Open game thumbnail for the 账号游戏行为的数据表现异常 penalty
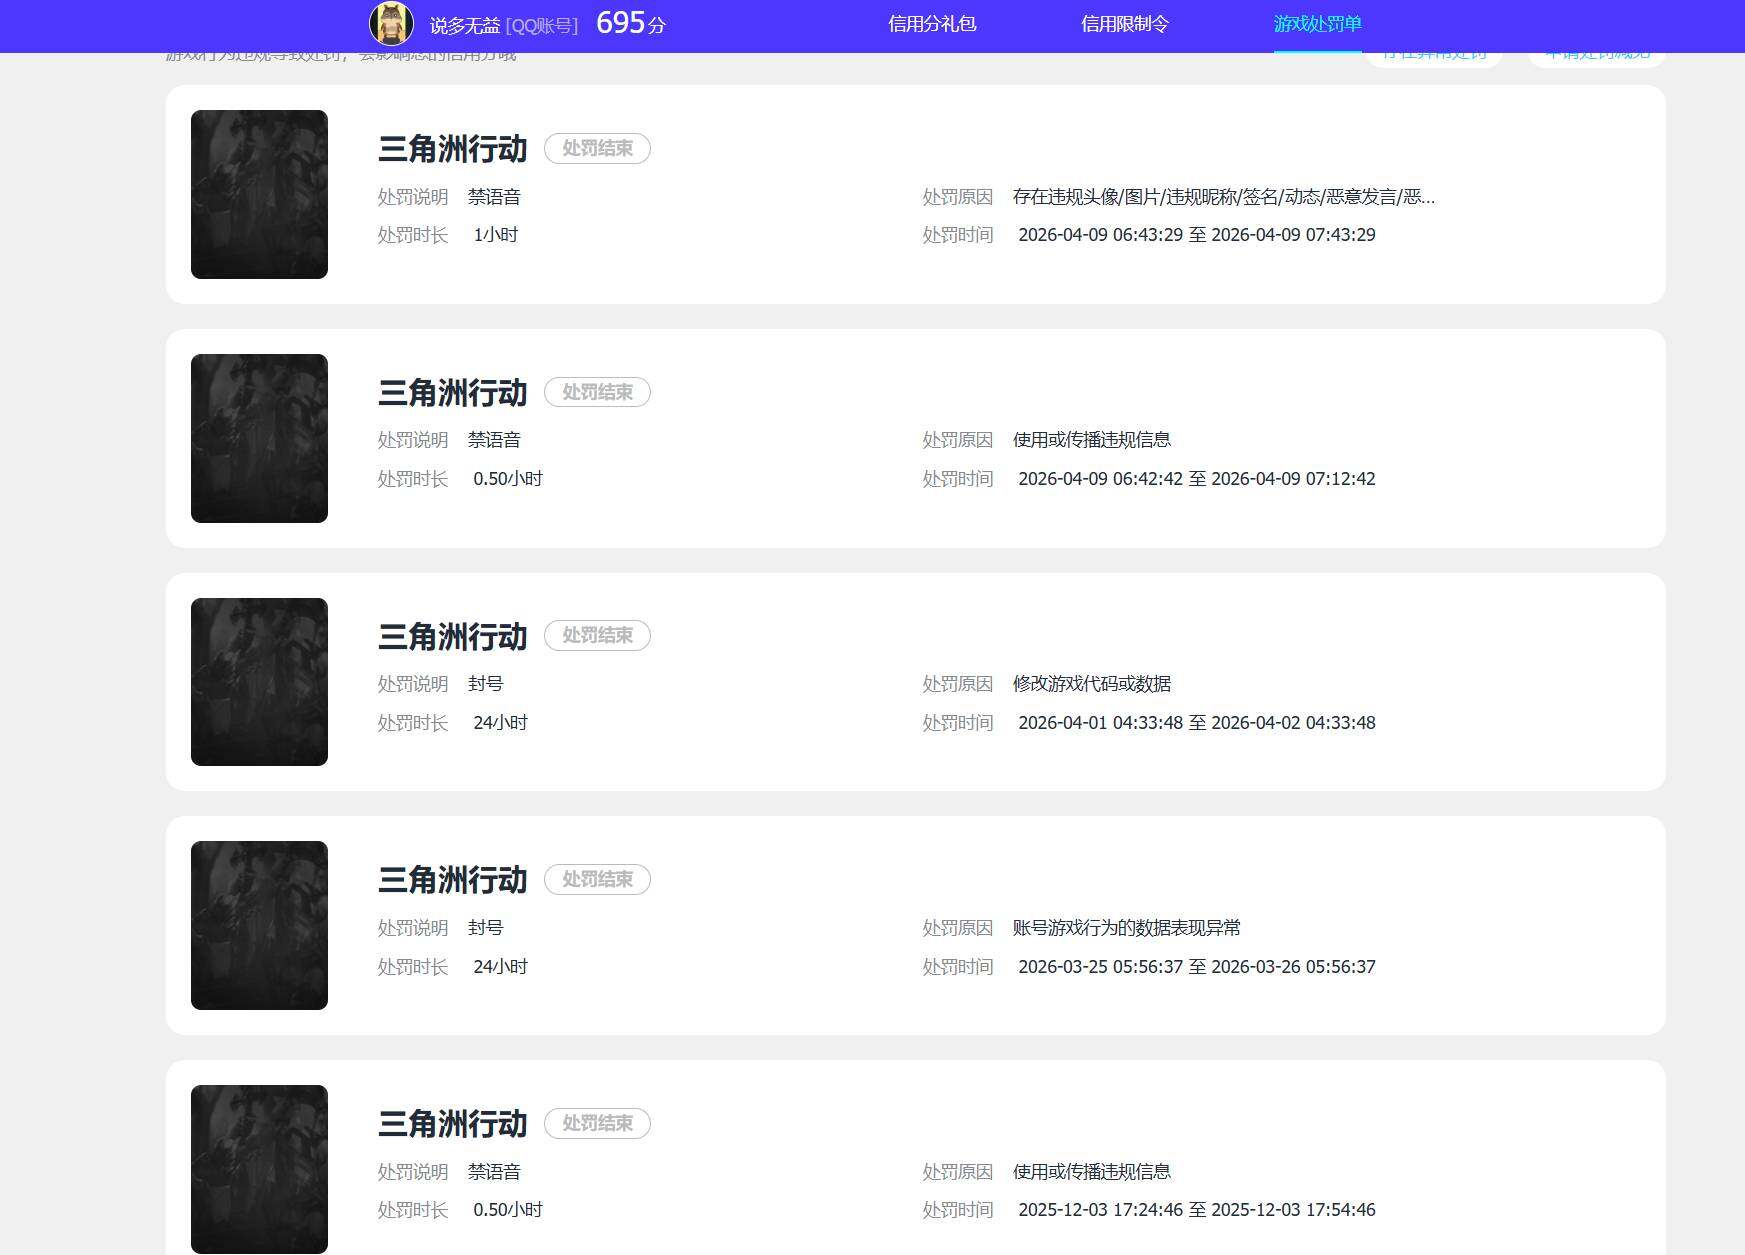Viewport: 1745px width, 1255px height. 259,925
